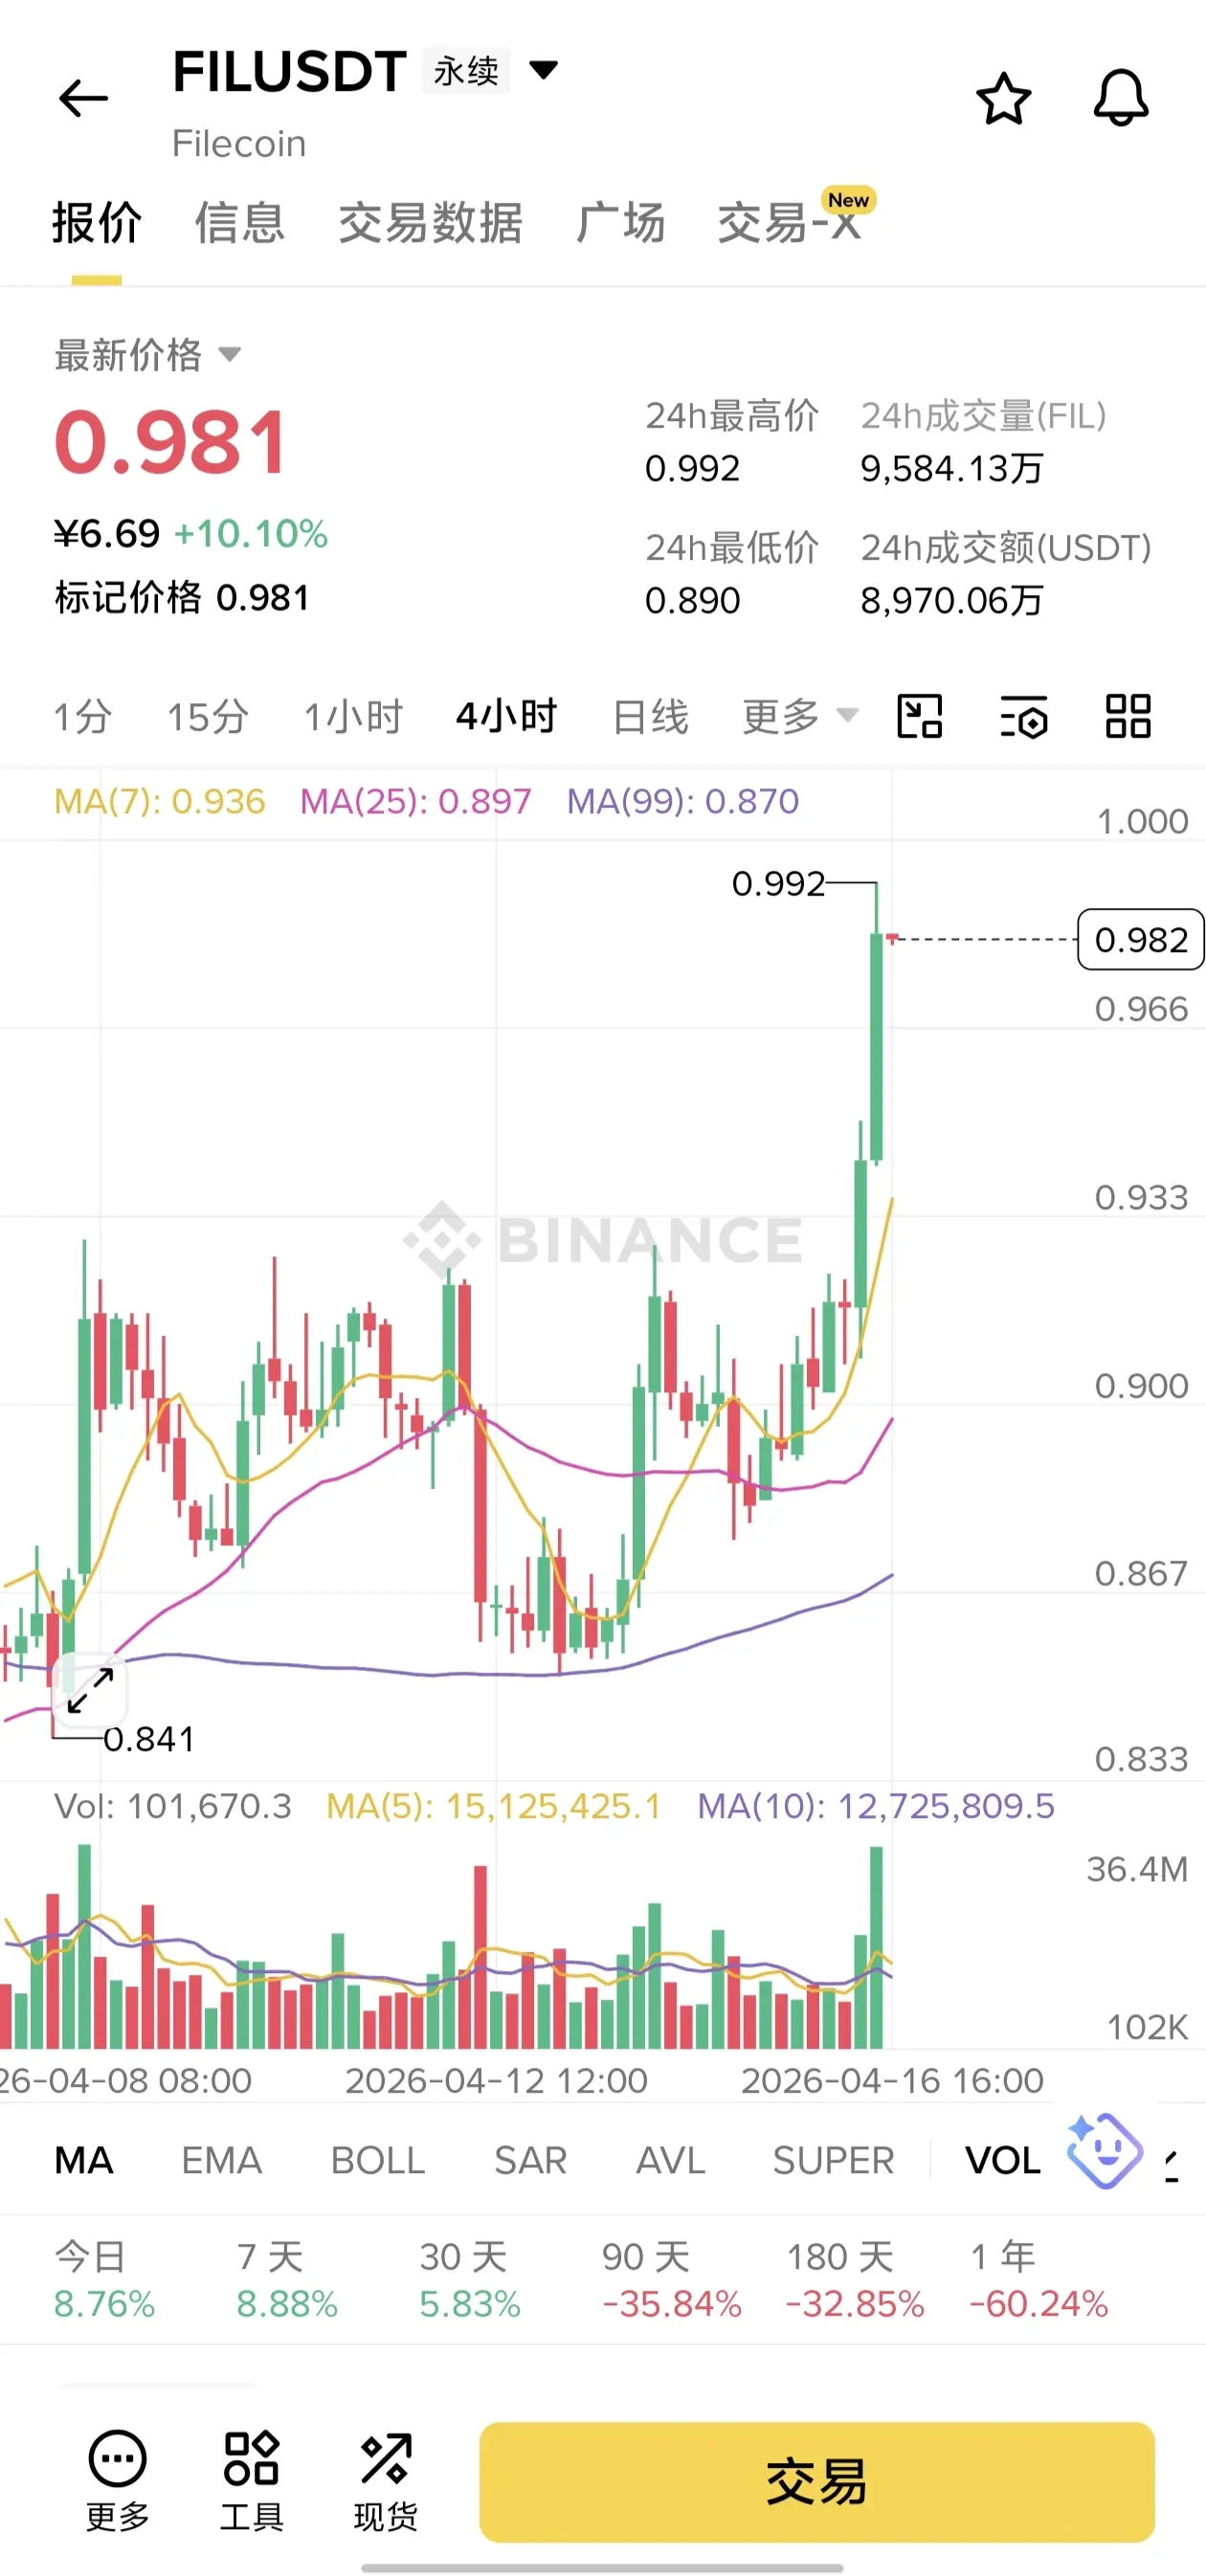Tap the 30 天 5.83% performance

coord(470,2280)
